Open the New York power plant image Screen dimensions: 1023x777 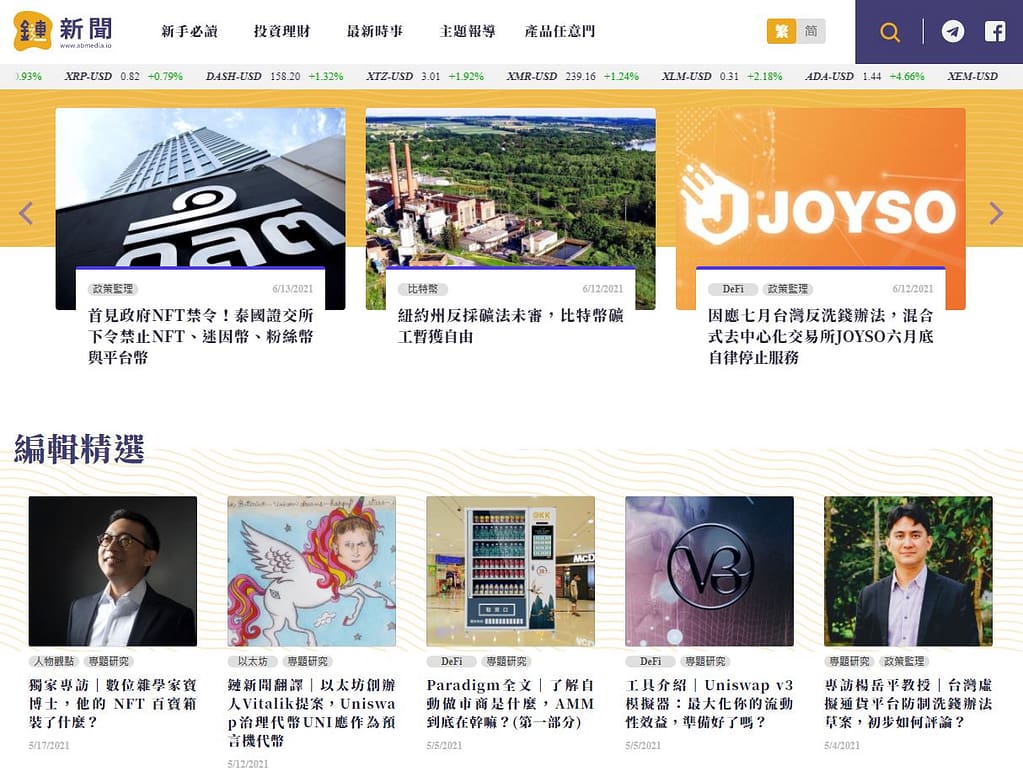(x=511, y=188)
